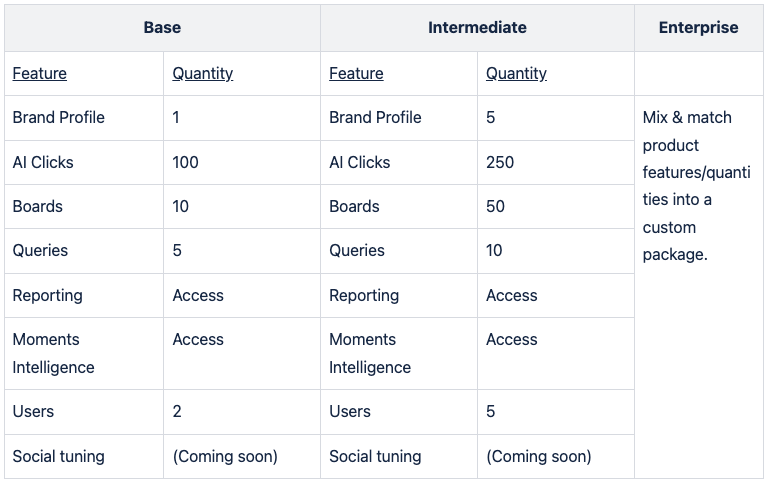
Task: Select the Reporting cell in the Base plan
Action: pyautogui.click(x=48, y=295)
